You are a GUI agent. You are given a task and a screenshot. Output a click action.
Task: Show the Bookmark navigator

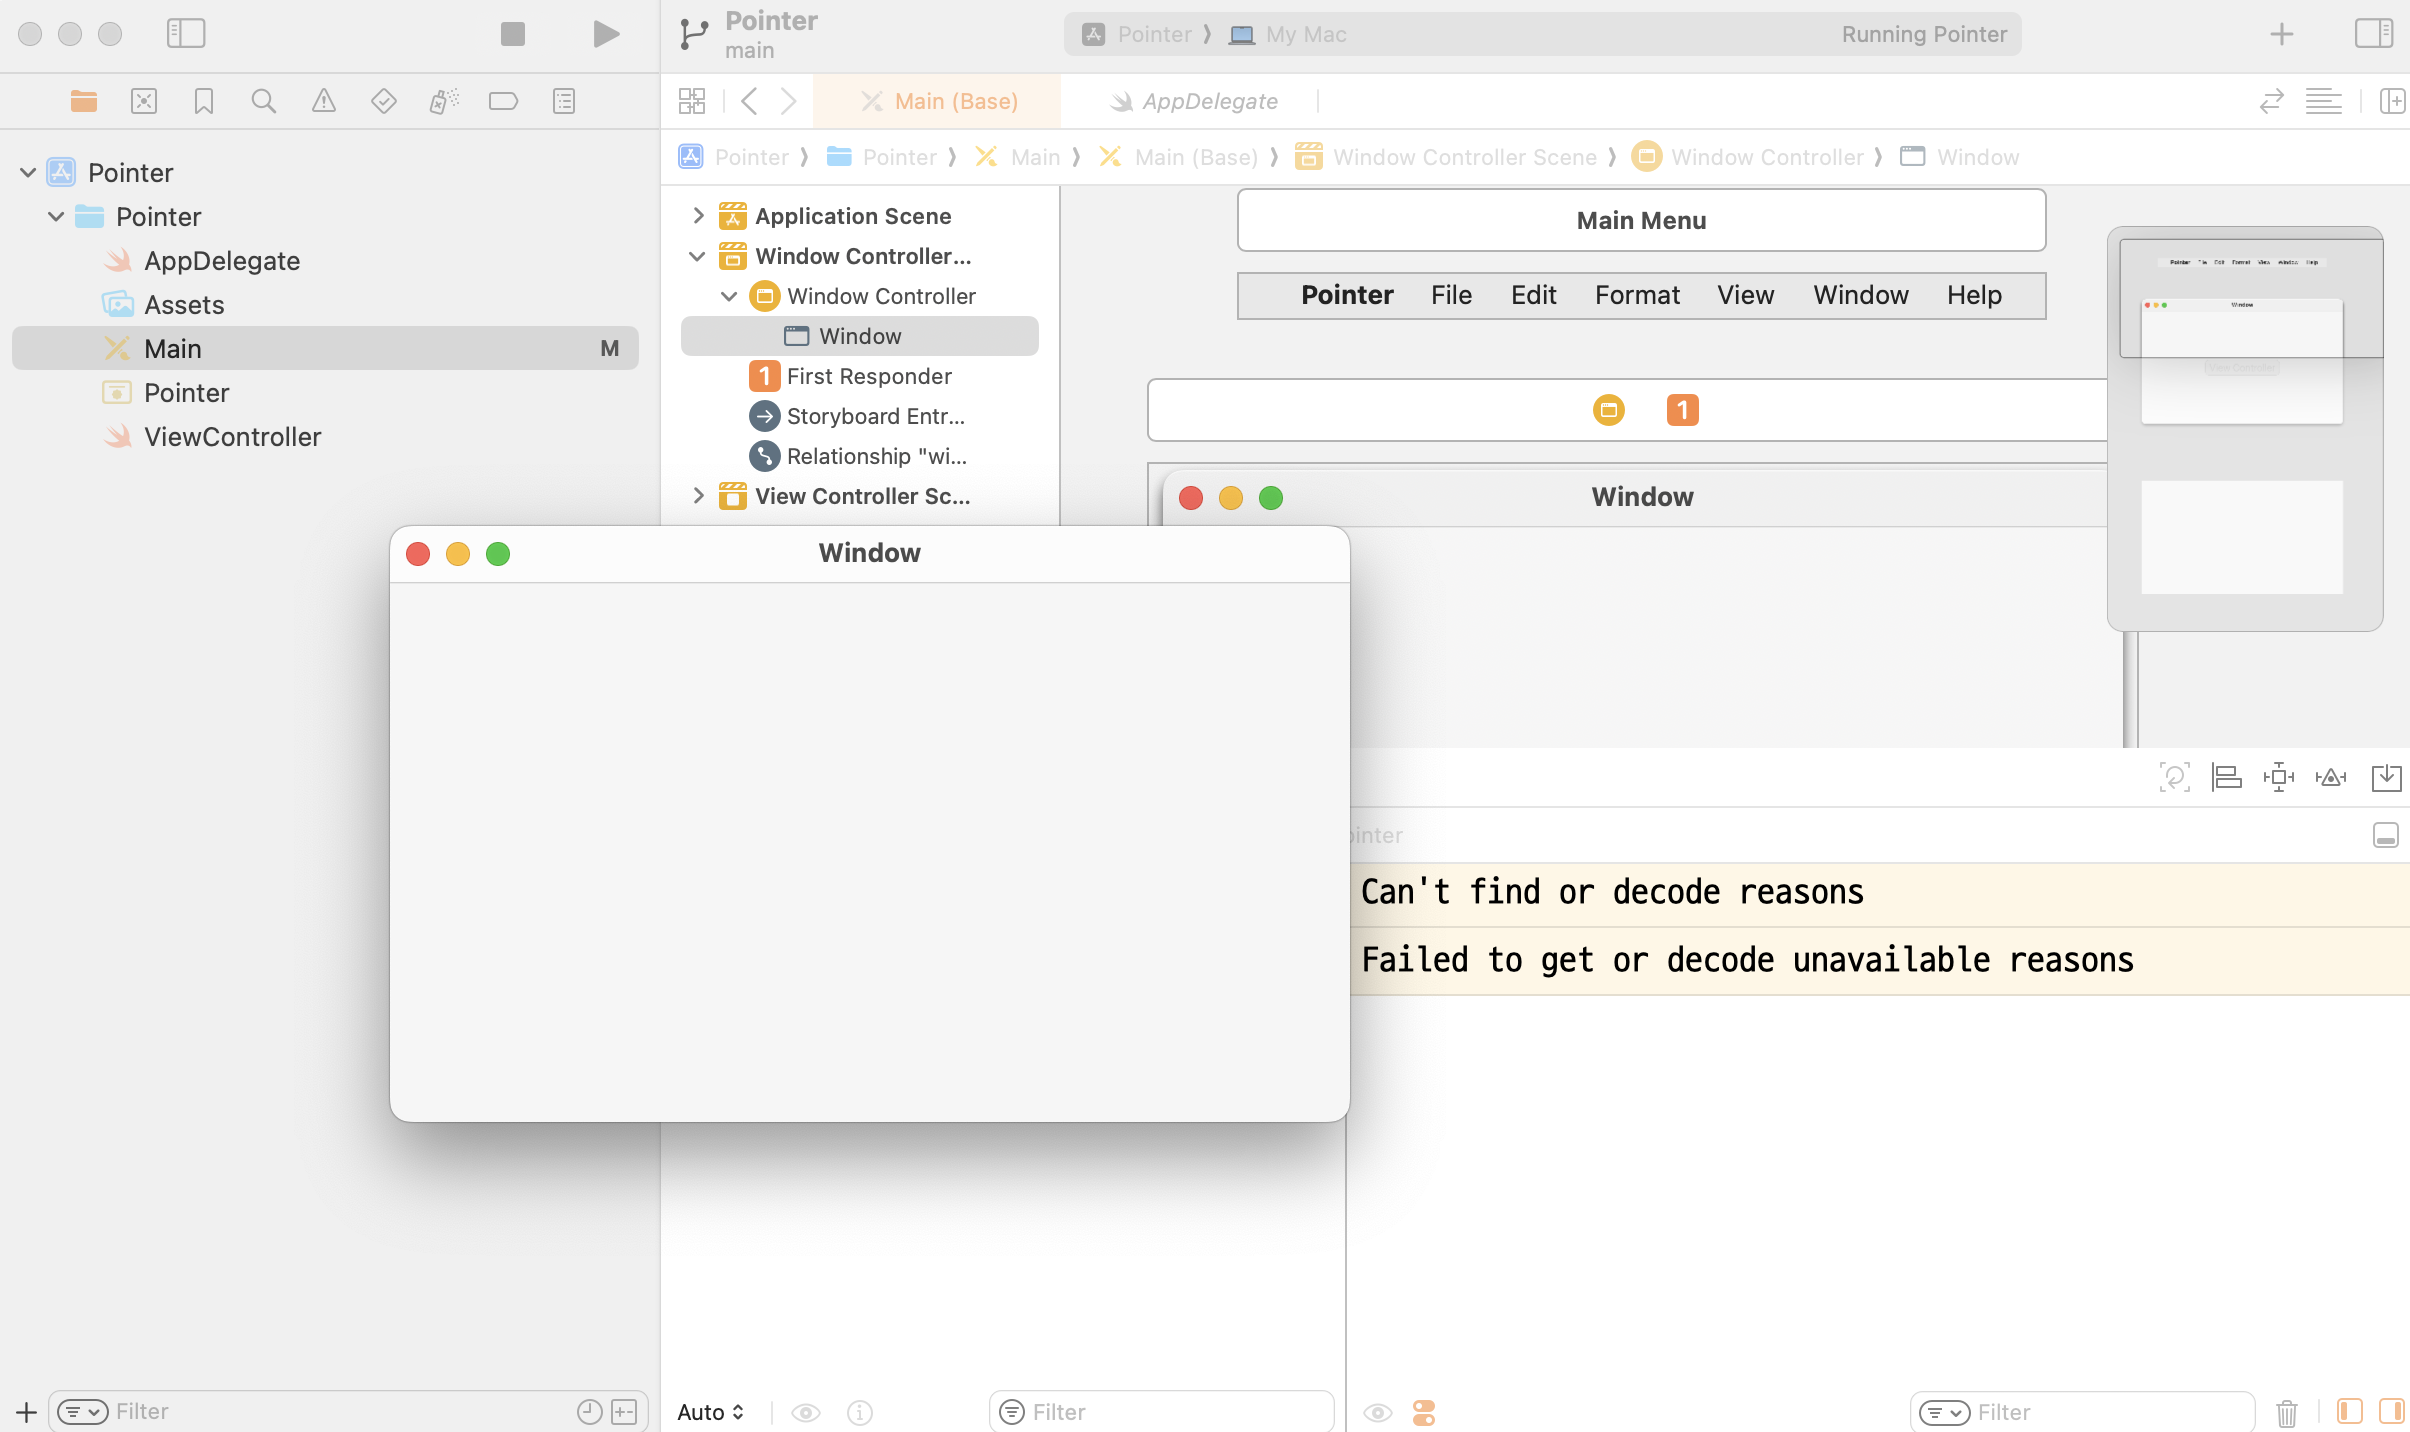(x=203, y=101)
